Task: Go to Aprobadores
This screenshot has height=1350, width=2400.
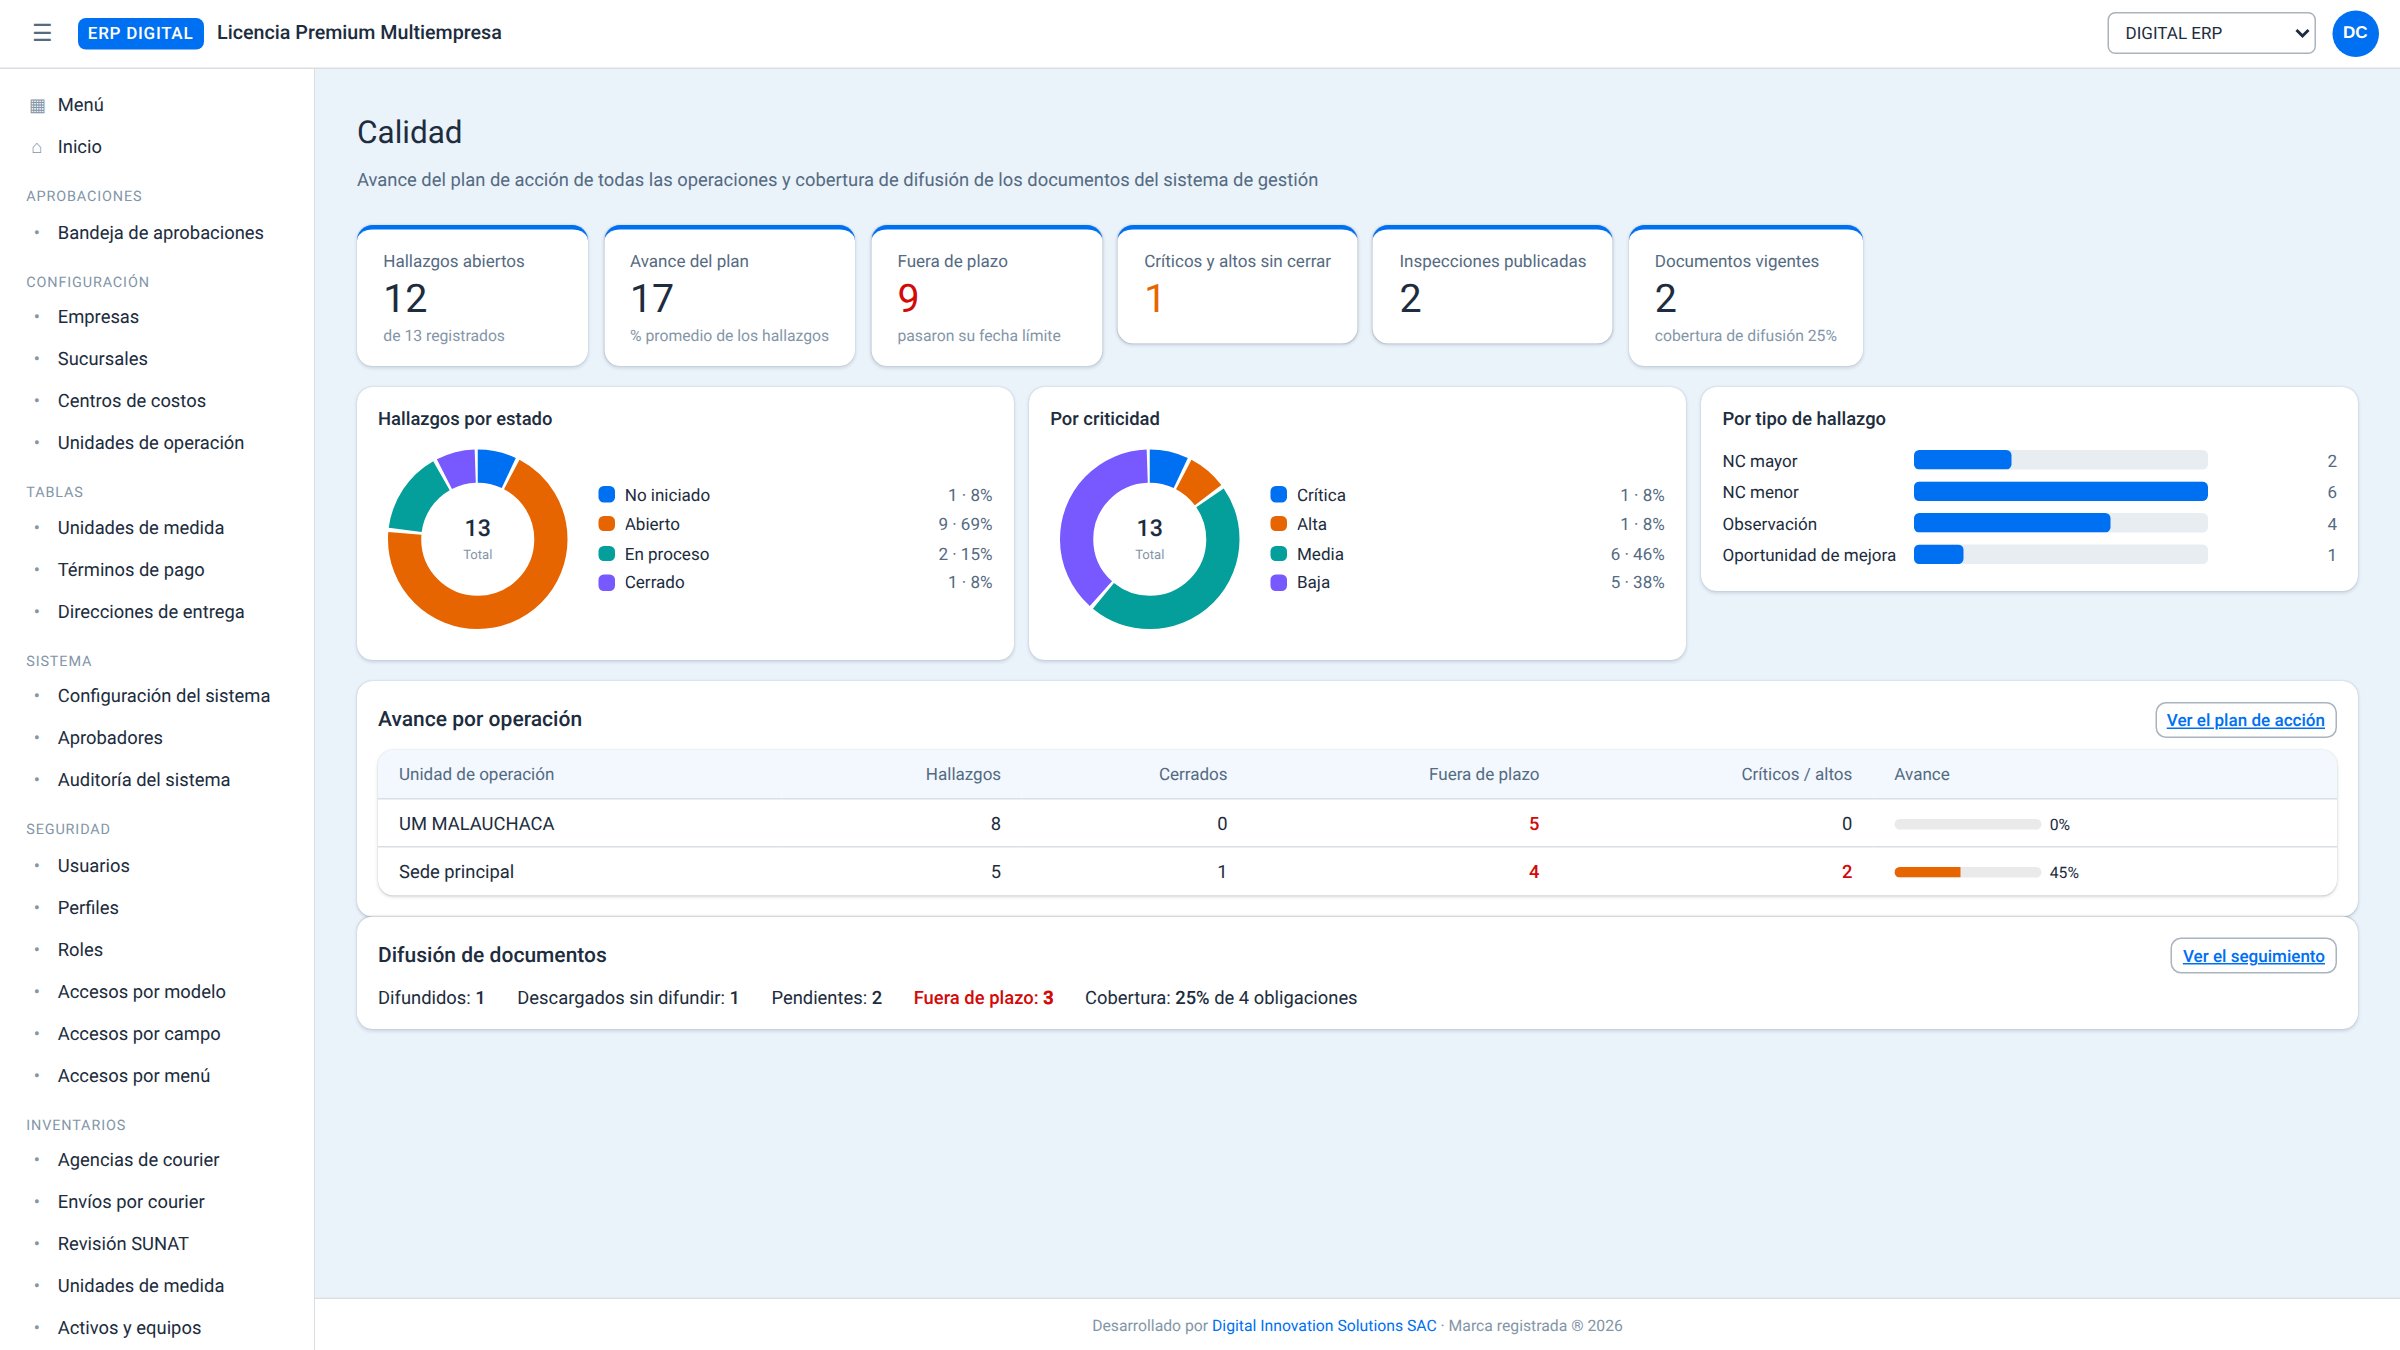Action: [110, 738]
